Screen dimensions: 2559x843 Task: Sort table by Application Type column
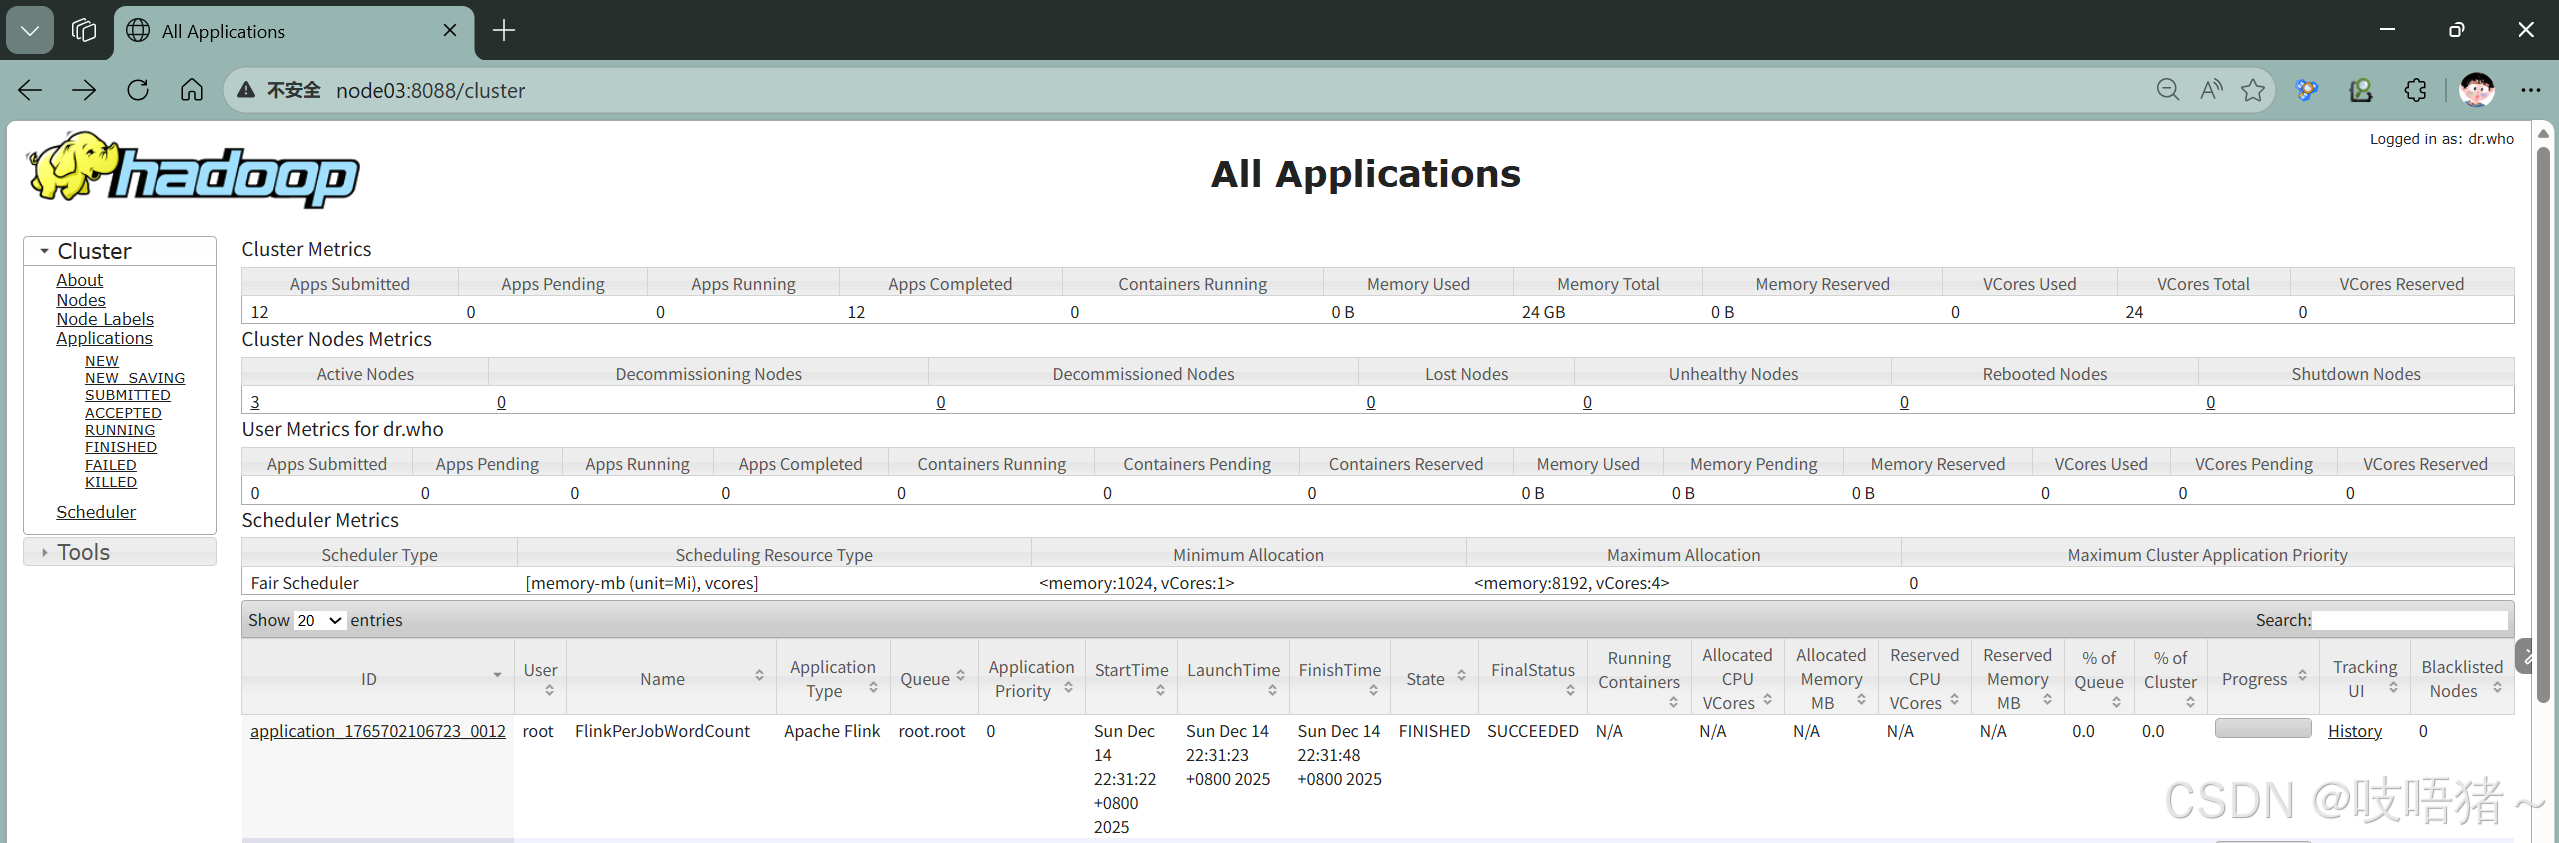(x=873, y=689)
